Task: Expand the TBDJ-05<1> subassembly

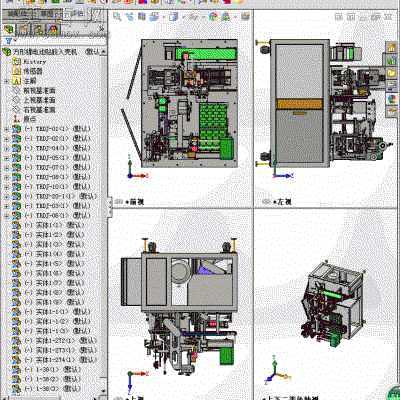Action: click(x=6, y=158)
